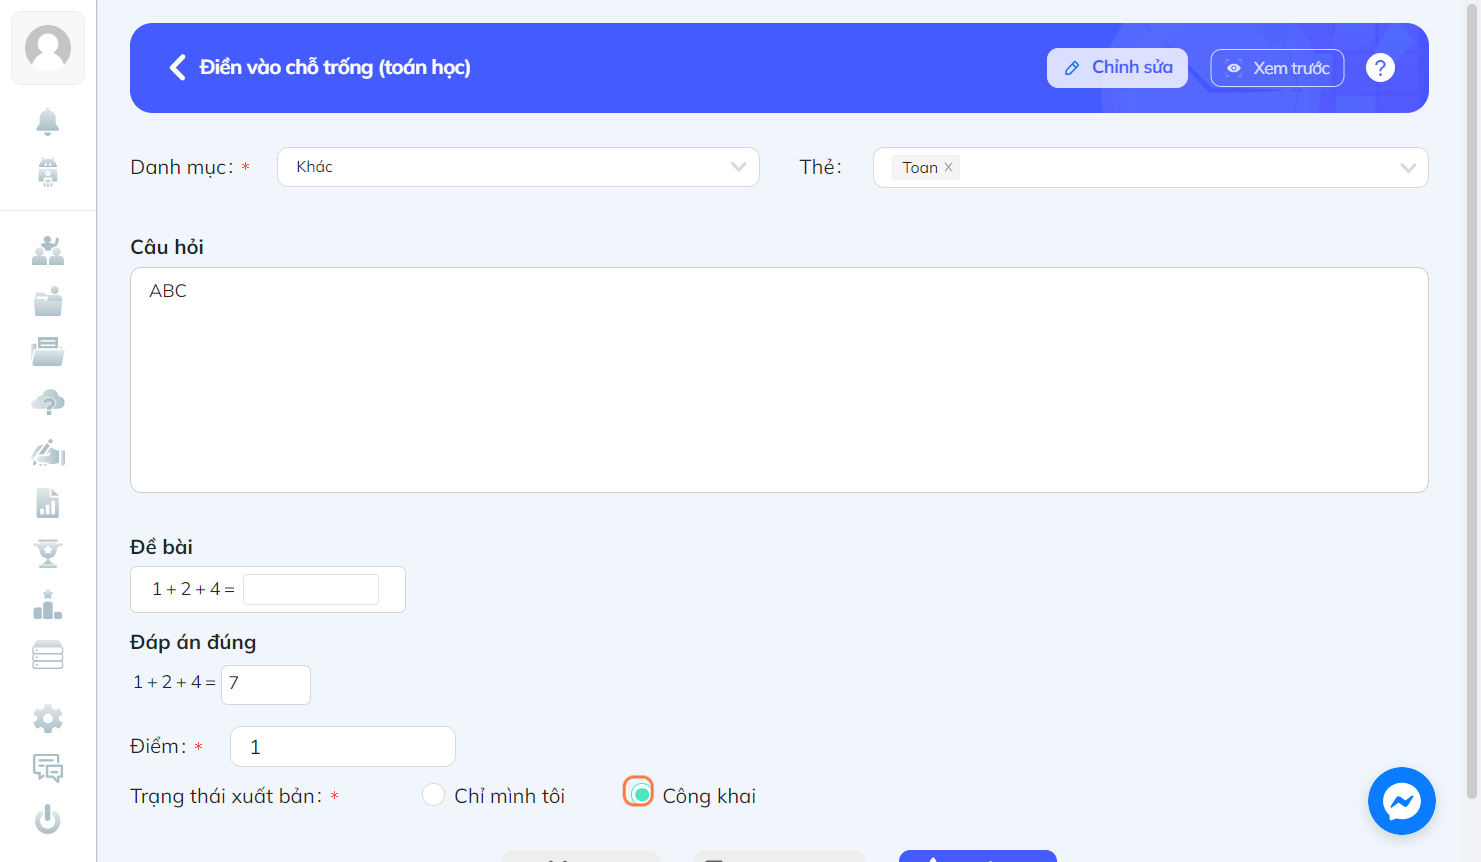Click the power logout icon
This screenshot has width=1481, height=862.
click(48, 820)
